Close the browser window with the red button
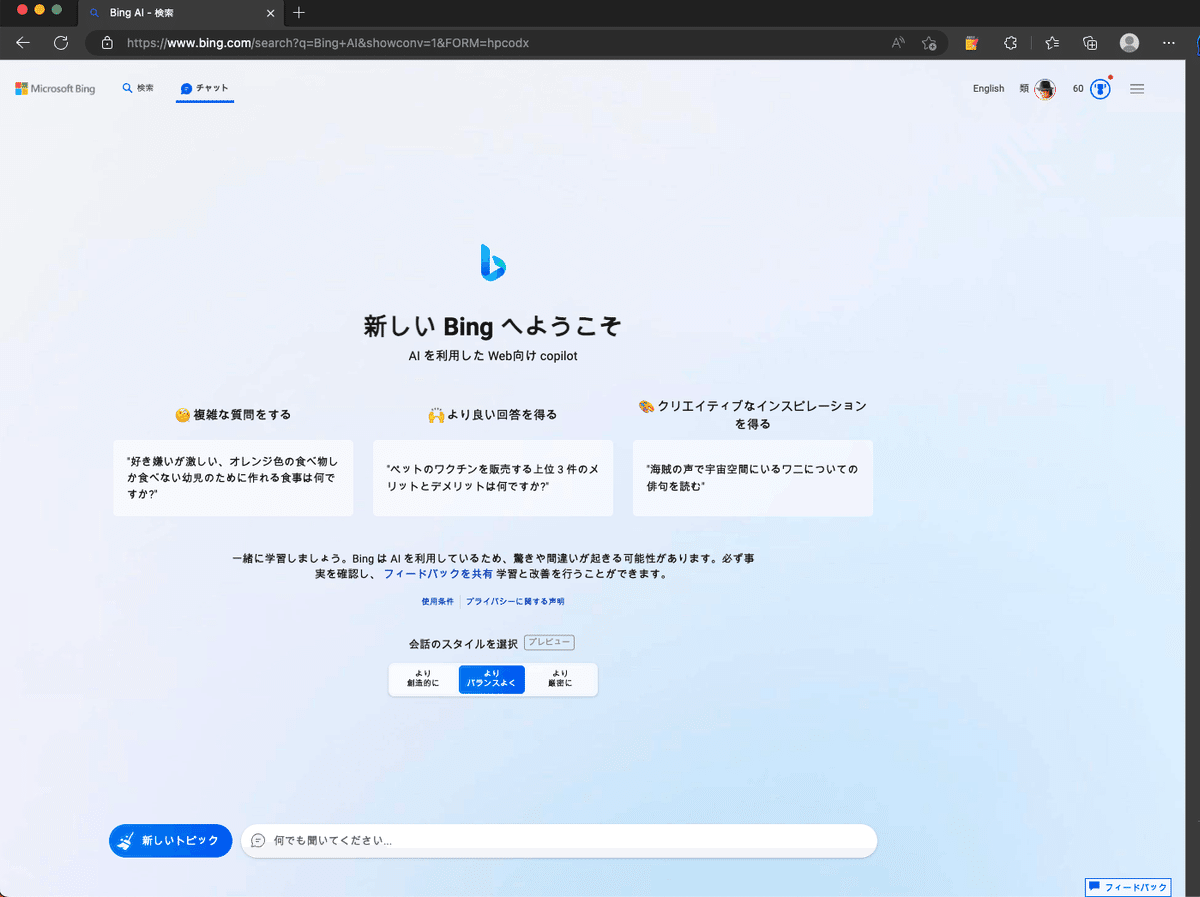This screenshot has width=1200, height=897. [24, 10]
